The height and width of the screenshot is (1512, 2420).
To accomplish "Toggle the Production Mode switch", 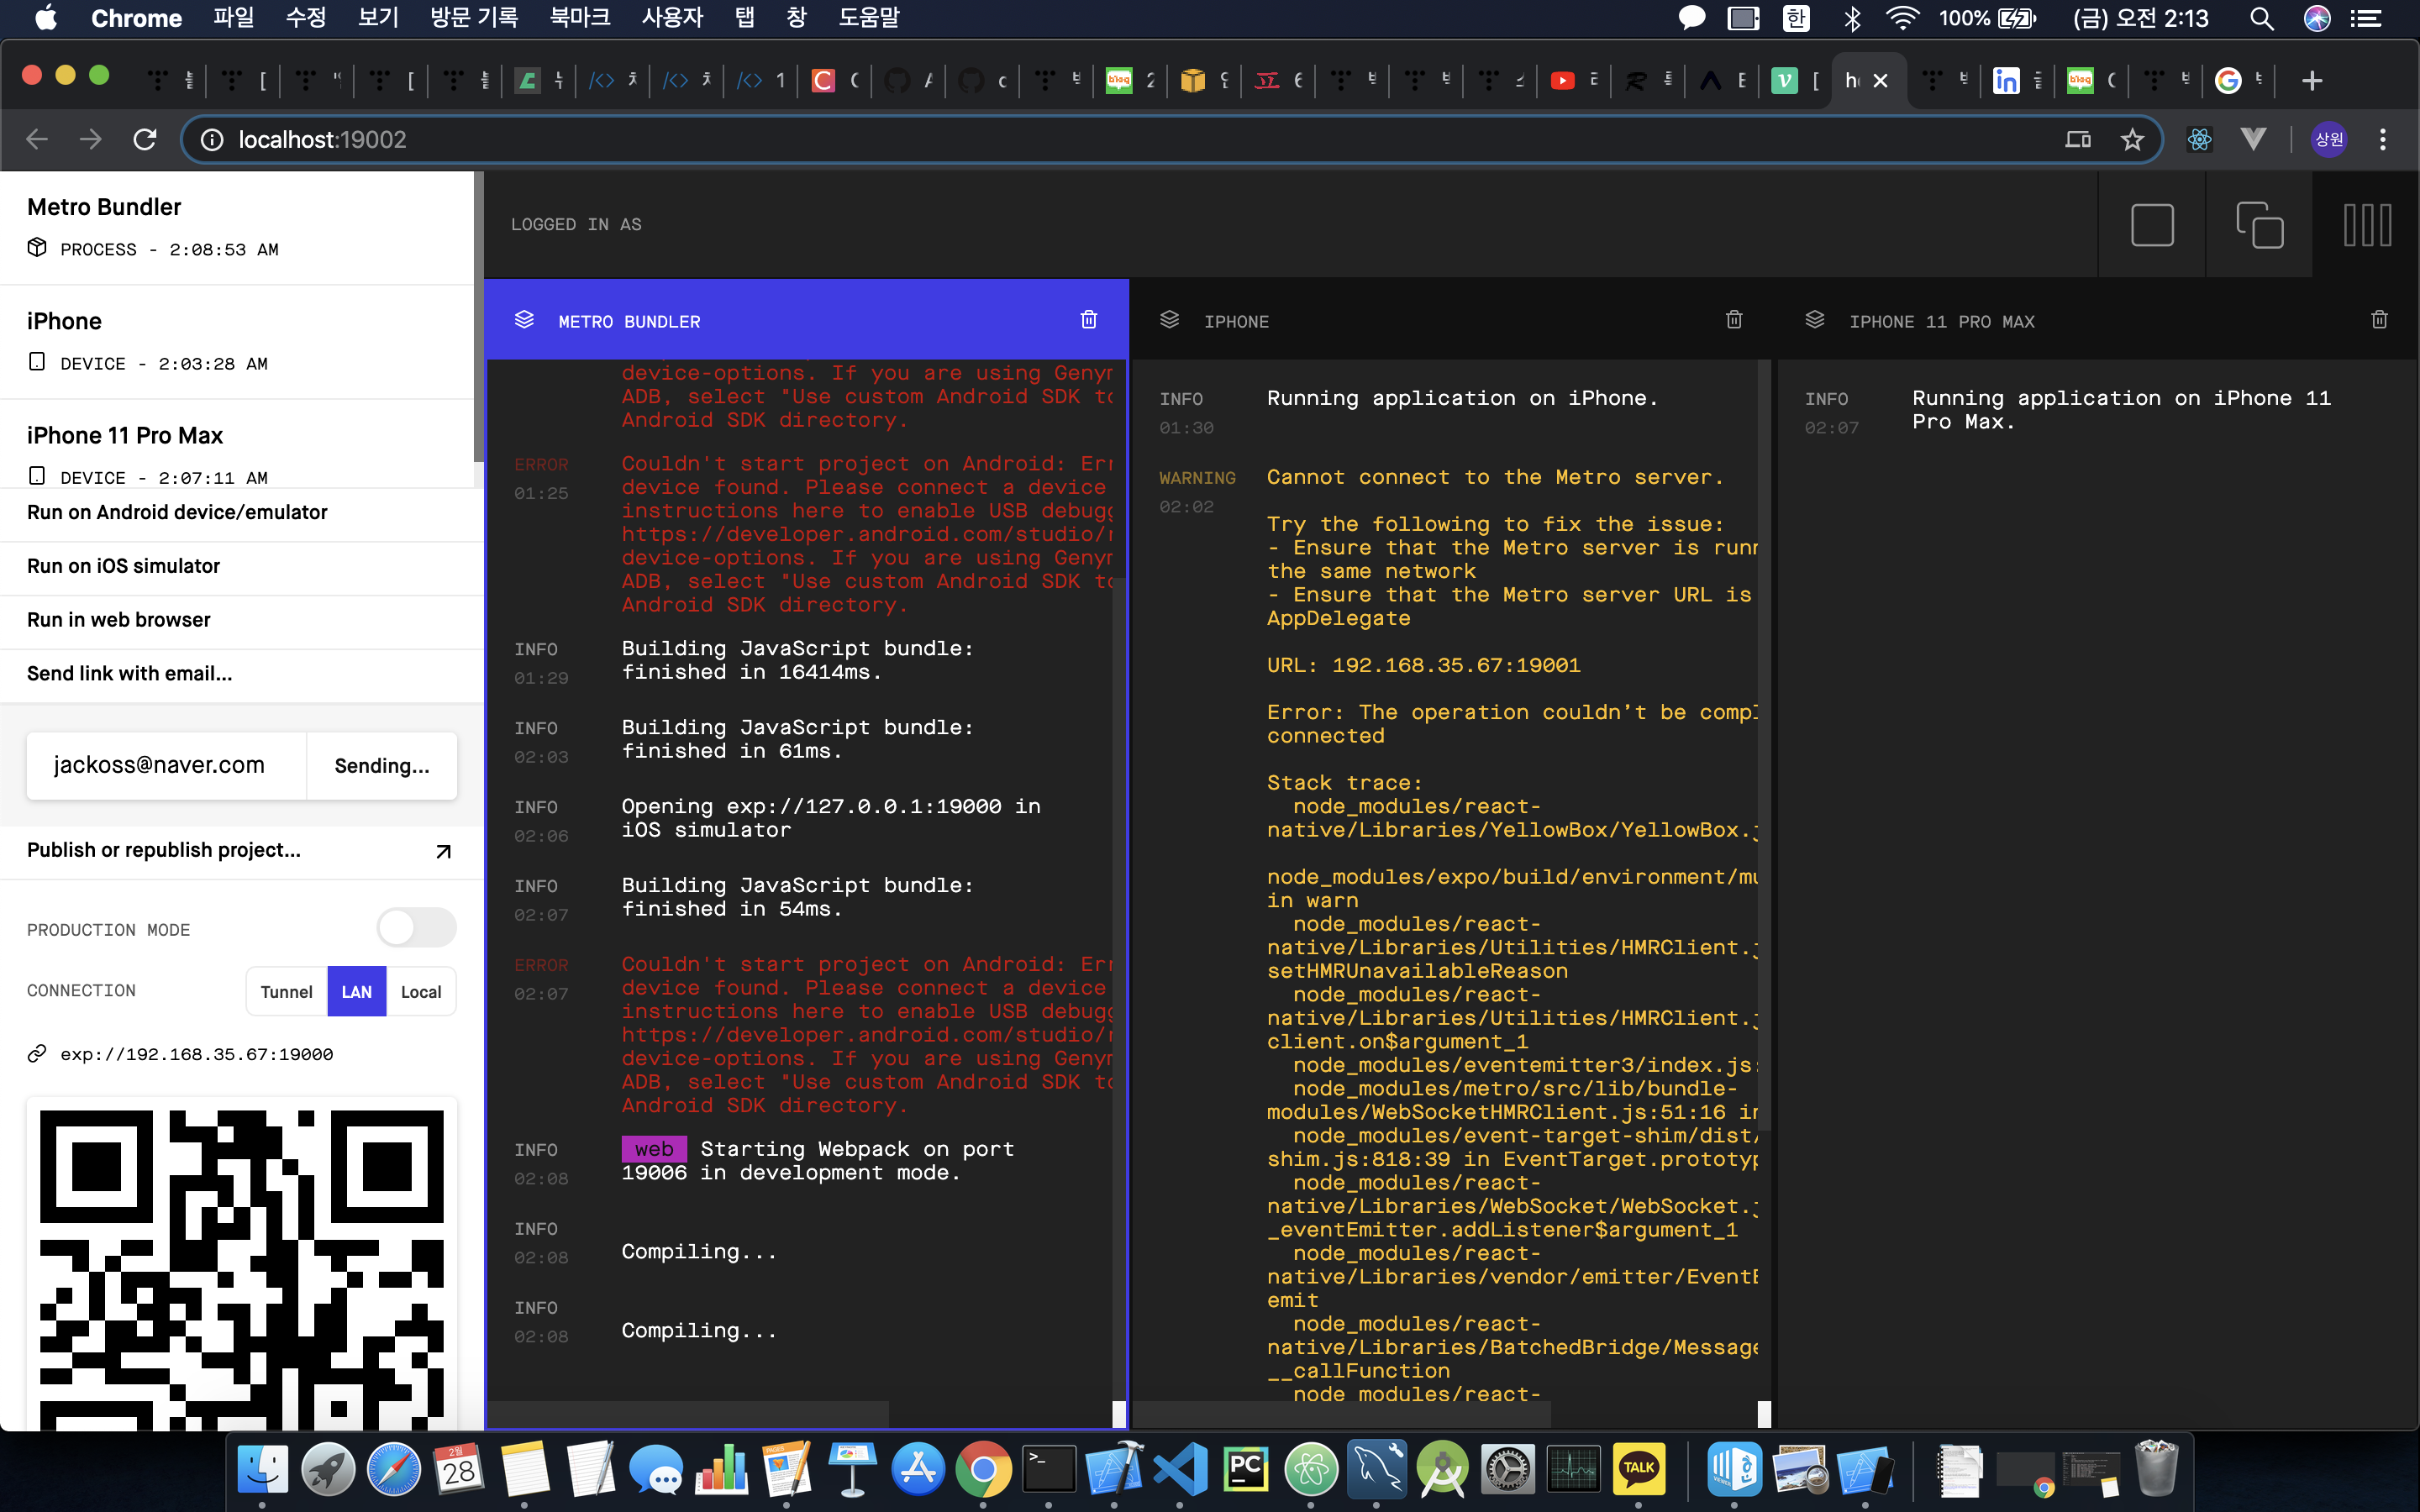I will (416, 928).
